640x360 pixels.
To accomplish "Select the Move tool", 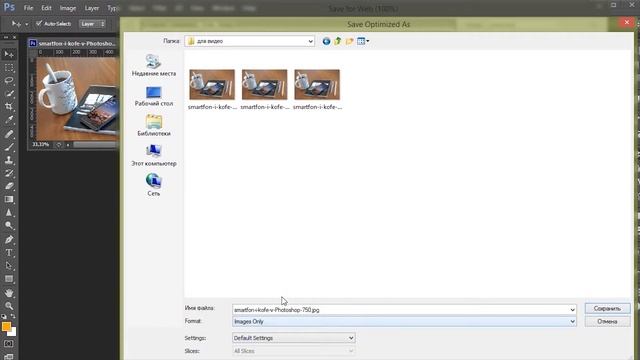I will (9, 54).
